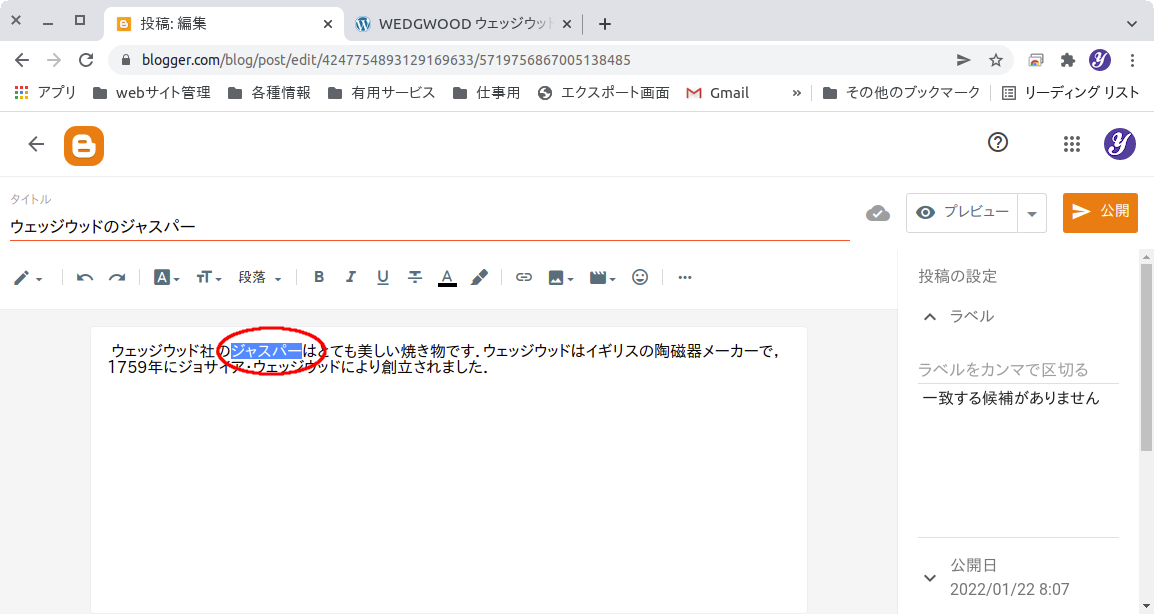Click the プレビュー preview button
This screenshot has width=1154, height=614.
click(x=962, y=213)
